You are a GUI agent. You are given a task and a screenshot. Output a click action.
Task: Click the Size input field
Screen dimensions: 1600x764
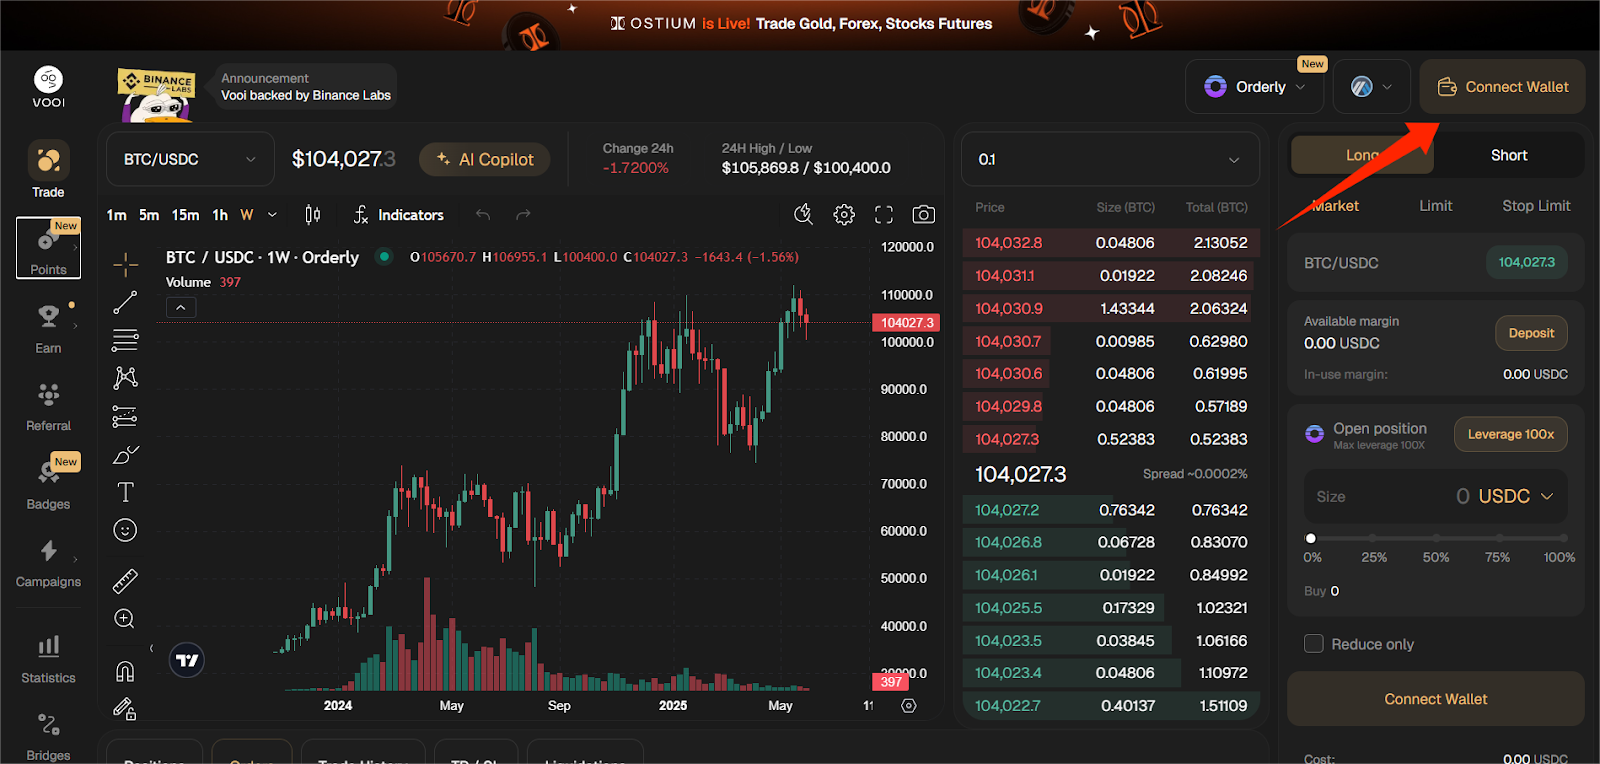click(1435, 496)
